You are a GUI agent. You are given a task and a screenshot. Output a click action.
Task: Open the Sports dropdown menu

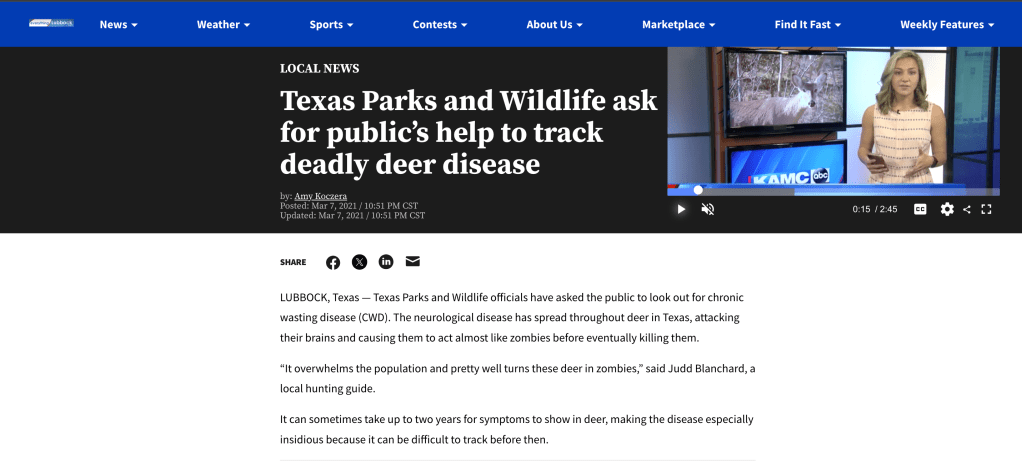(x=331, y=24)
